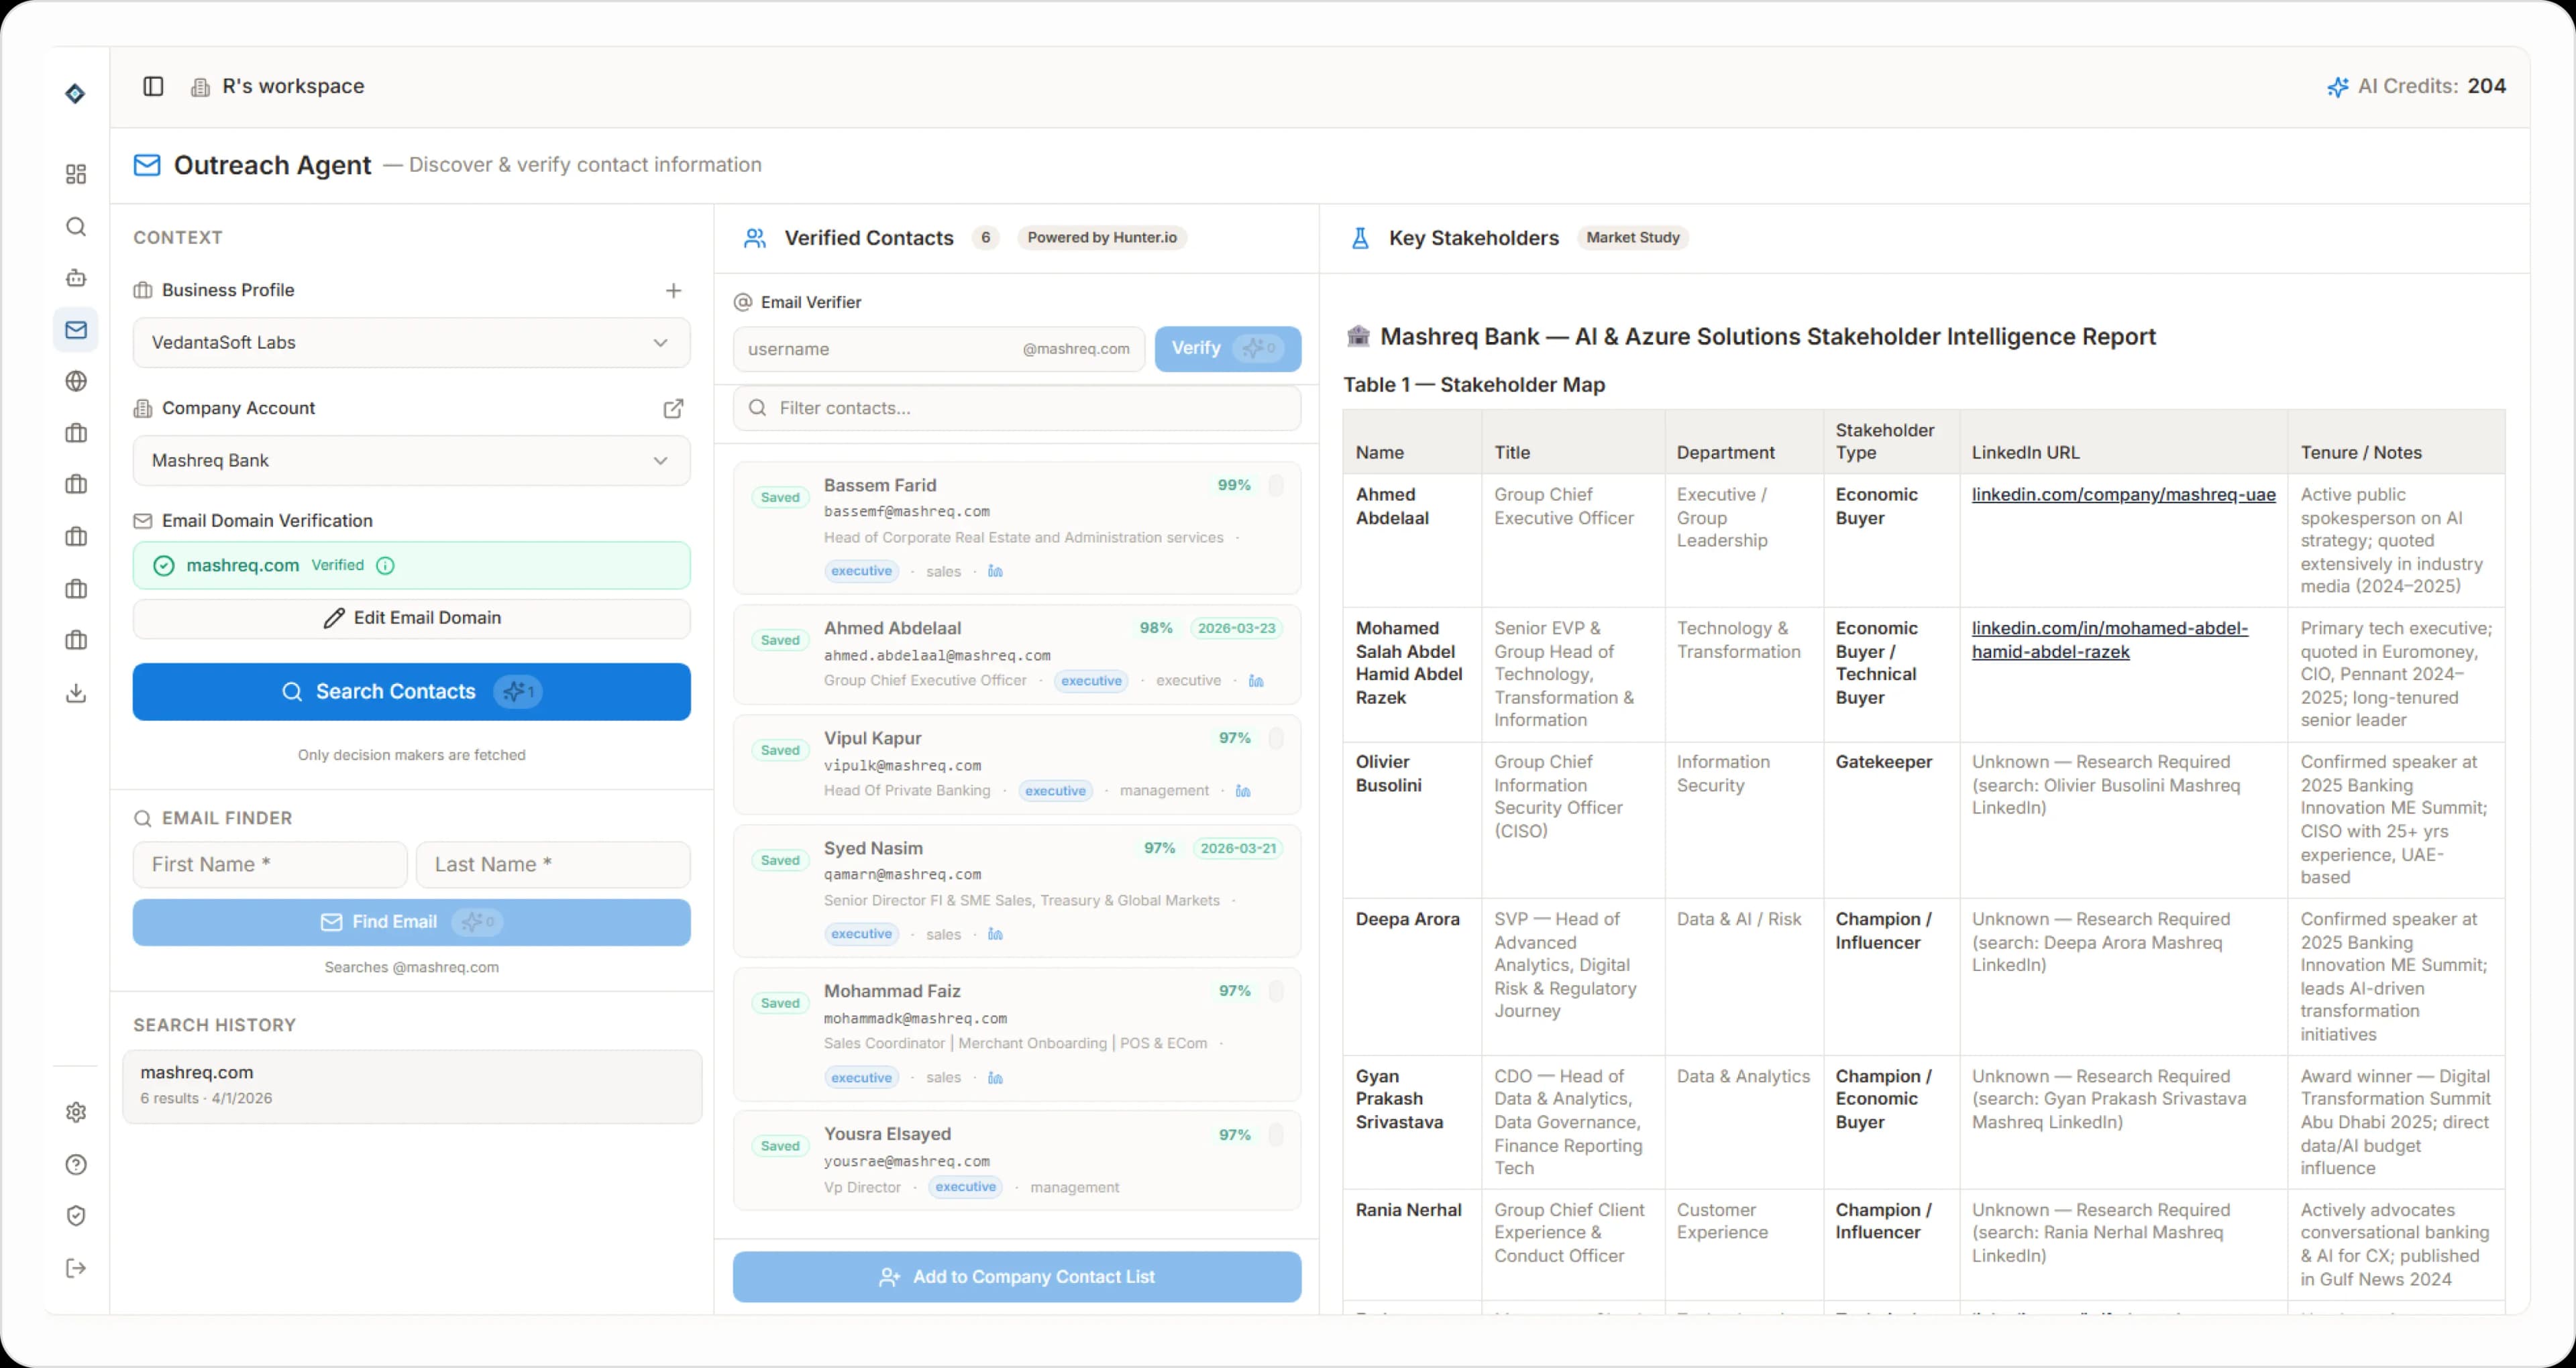Image resolution: width=2576 pixels, height=1368 pixels.
Task: Click the AI Credits sparkle icon
Action: point(2337,87)
